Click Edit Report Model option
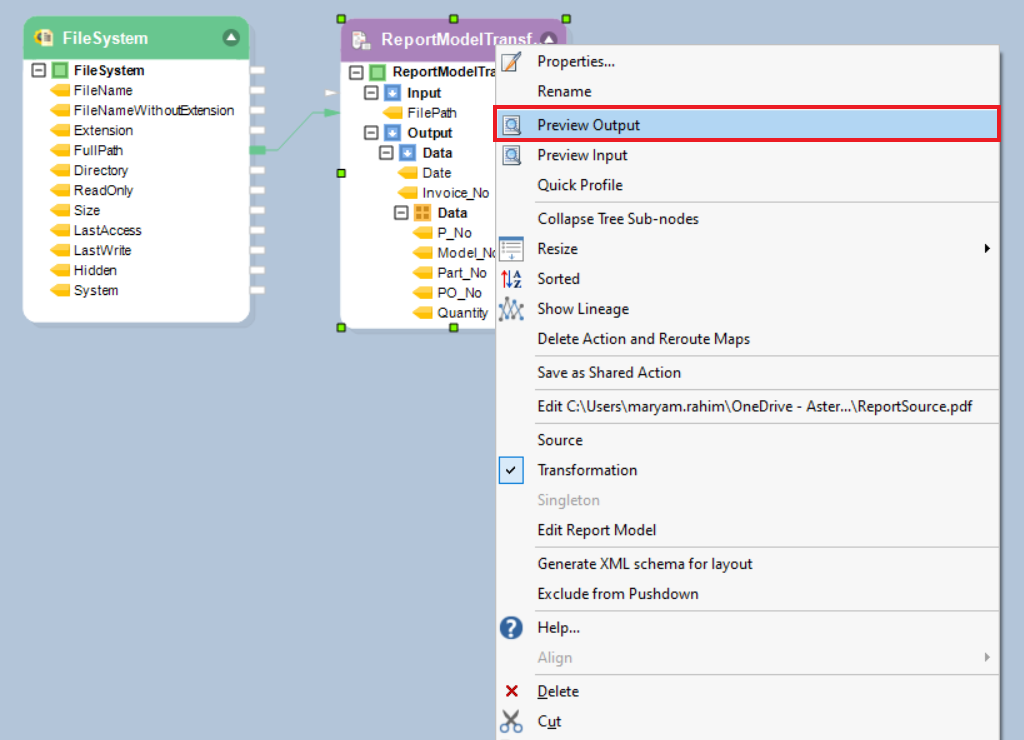 point(597,530)
